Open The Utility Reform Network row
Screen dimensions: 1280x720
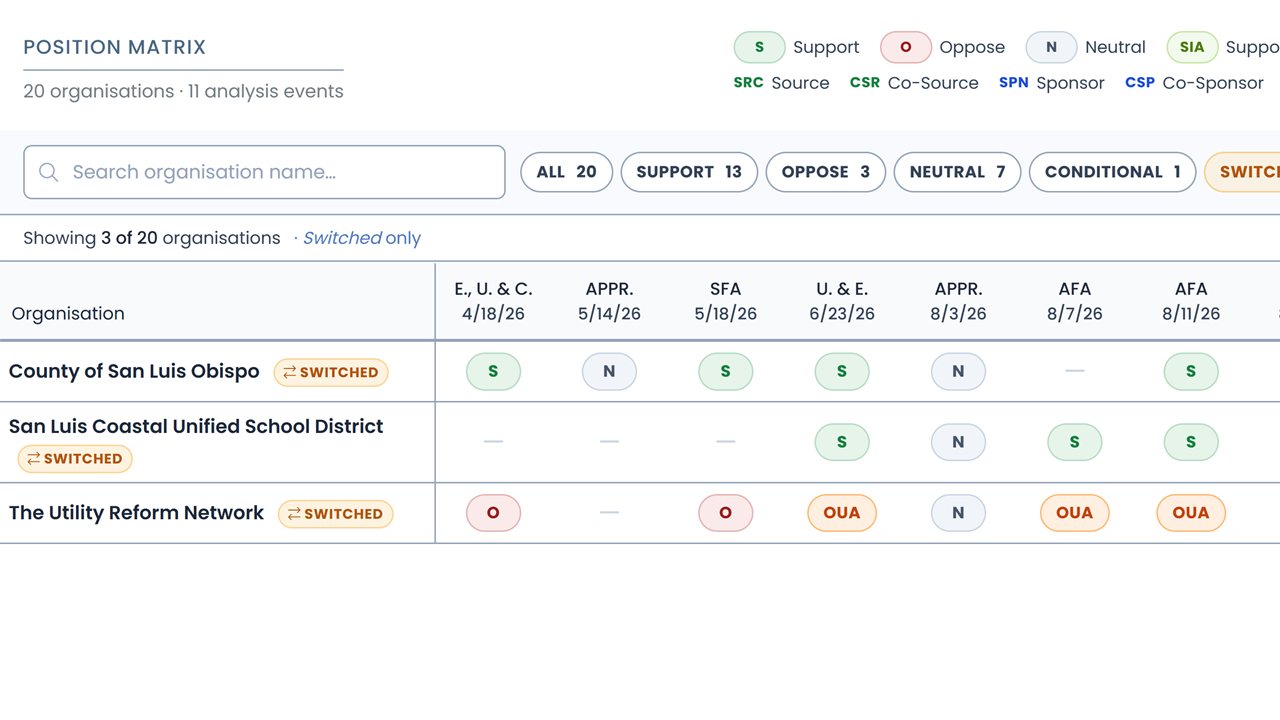(640, 514)
